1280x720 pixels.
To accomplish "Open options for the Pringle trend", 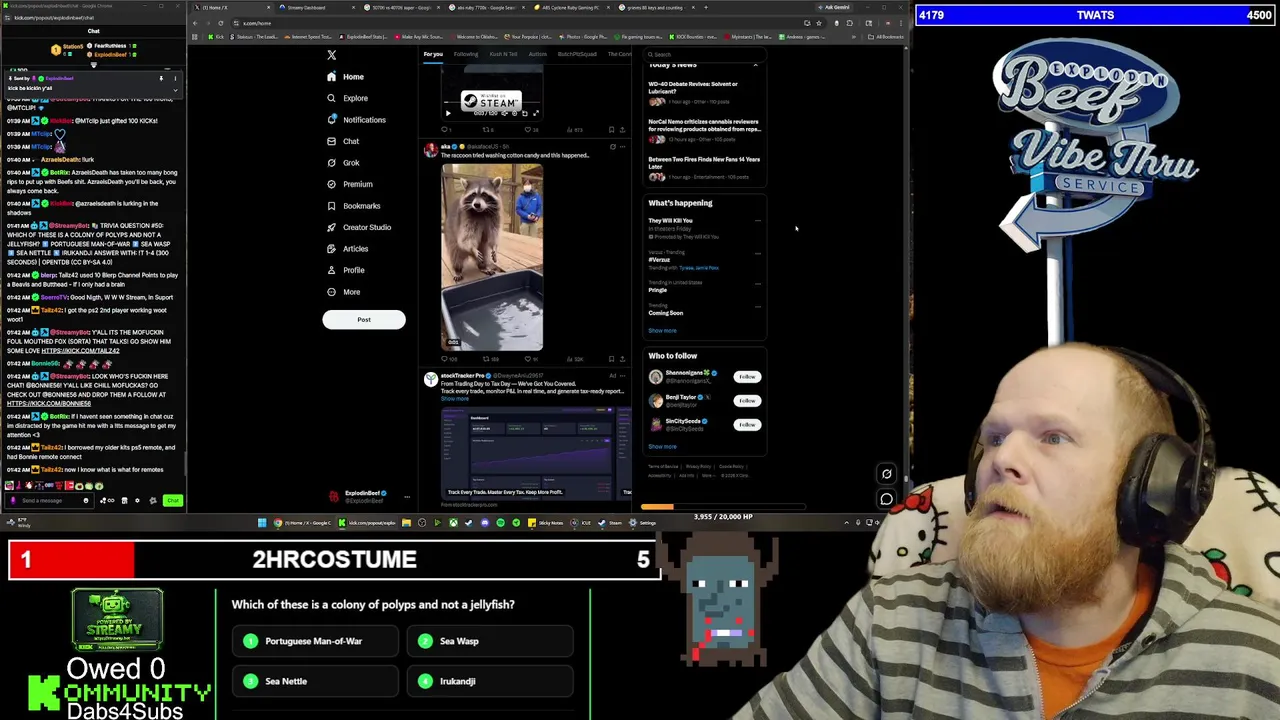I will point(757,283).
